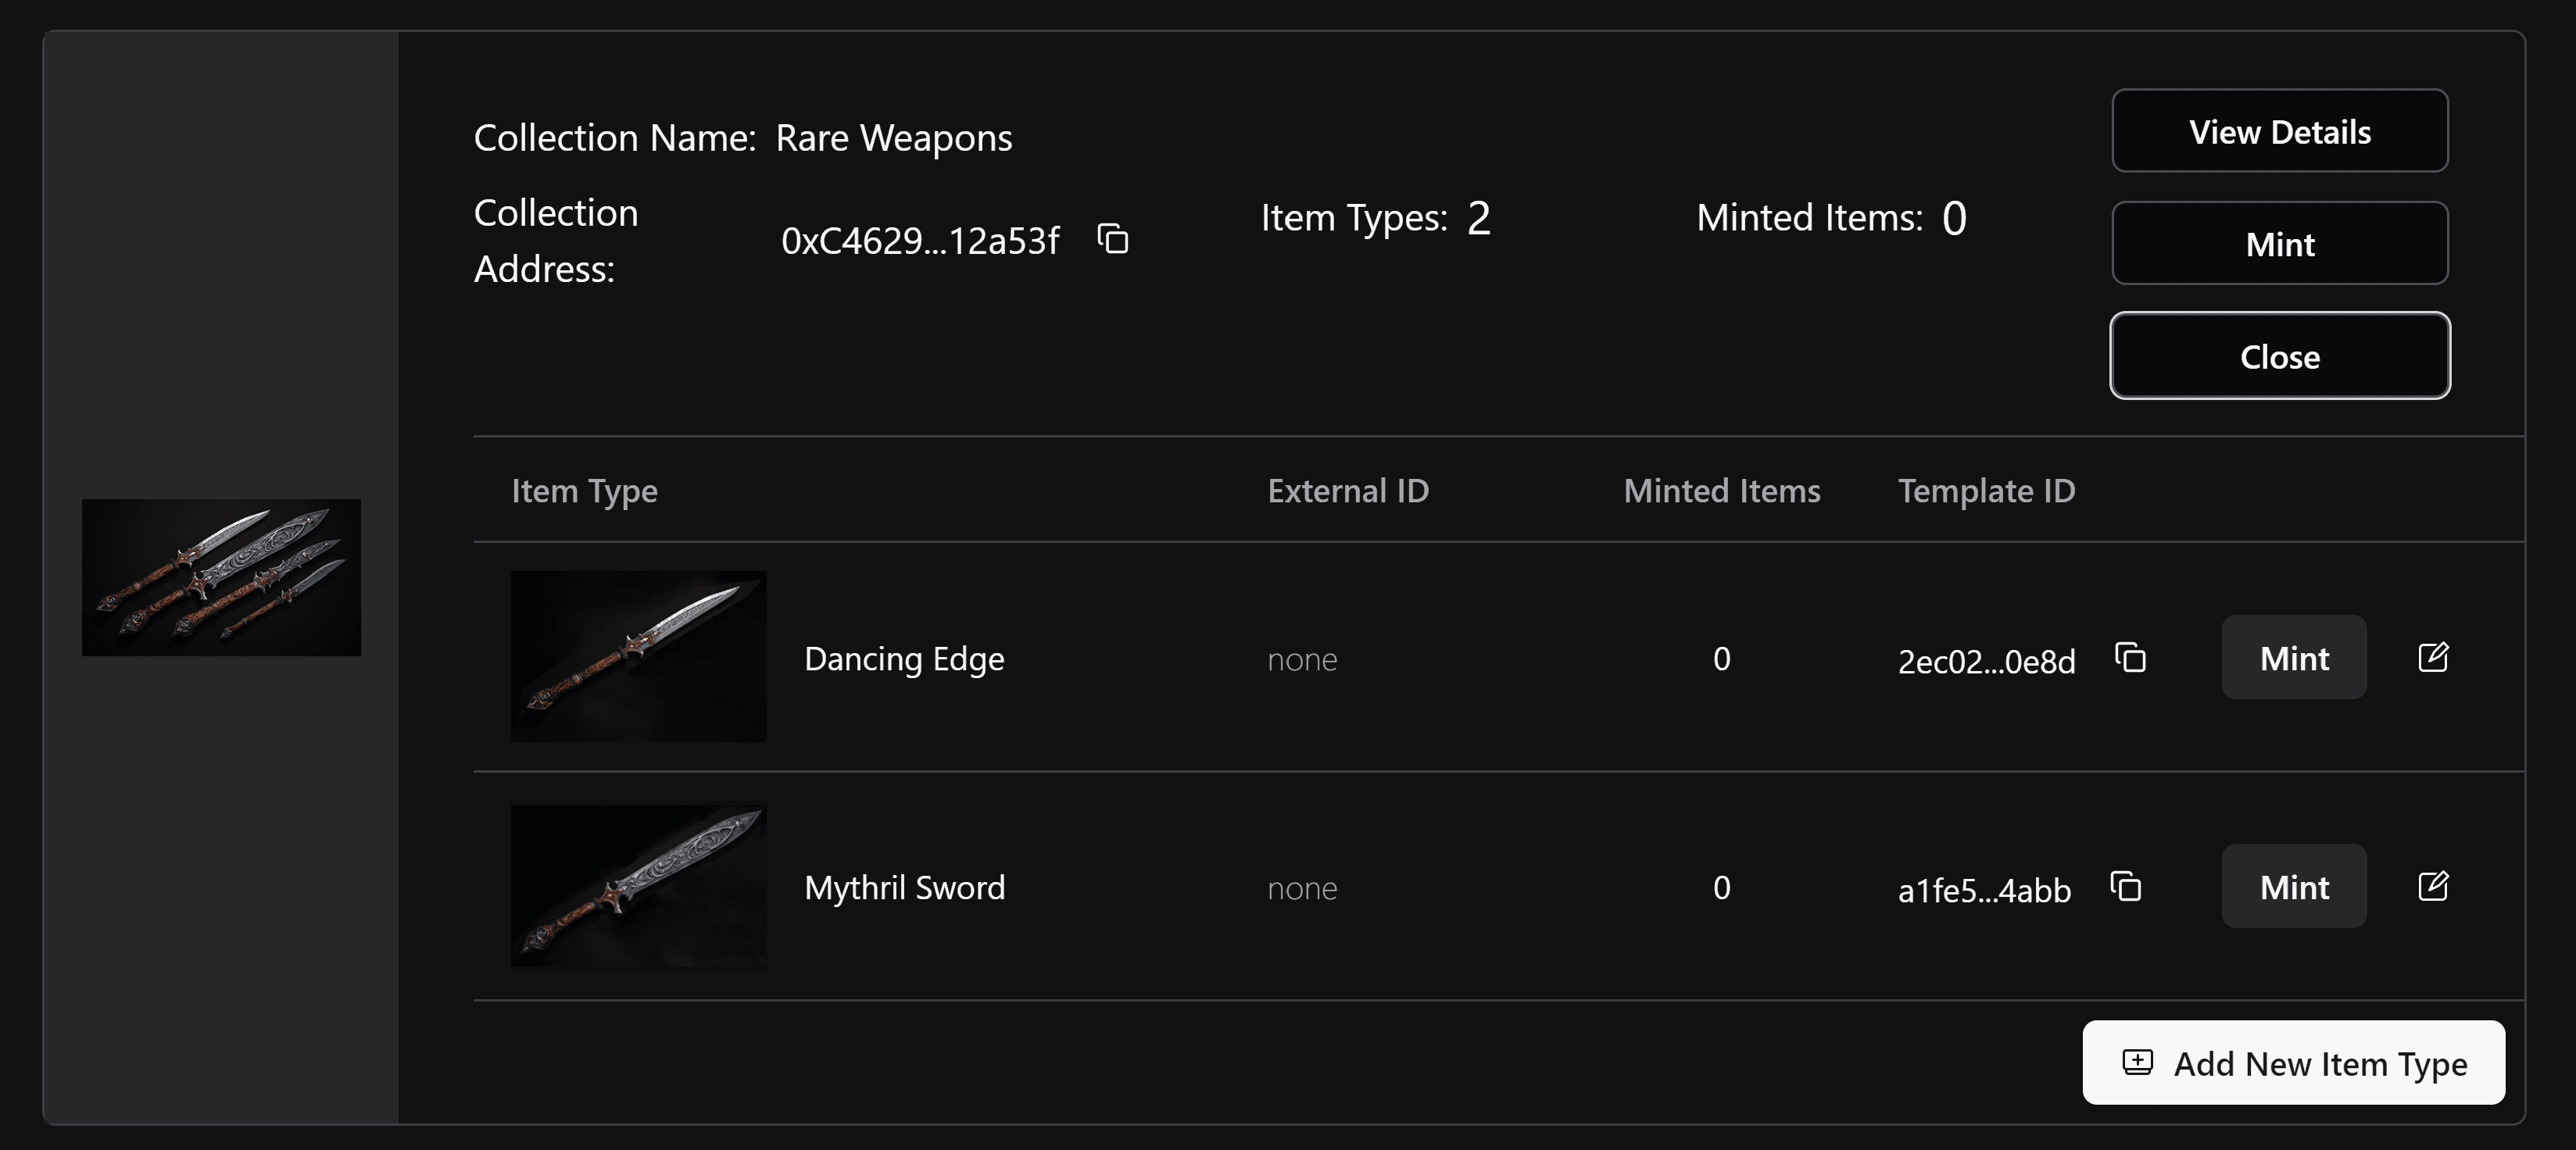2576x1150 pixels.
Task: Click the Mythril Sword image
Action: [x=638, y=886]
